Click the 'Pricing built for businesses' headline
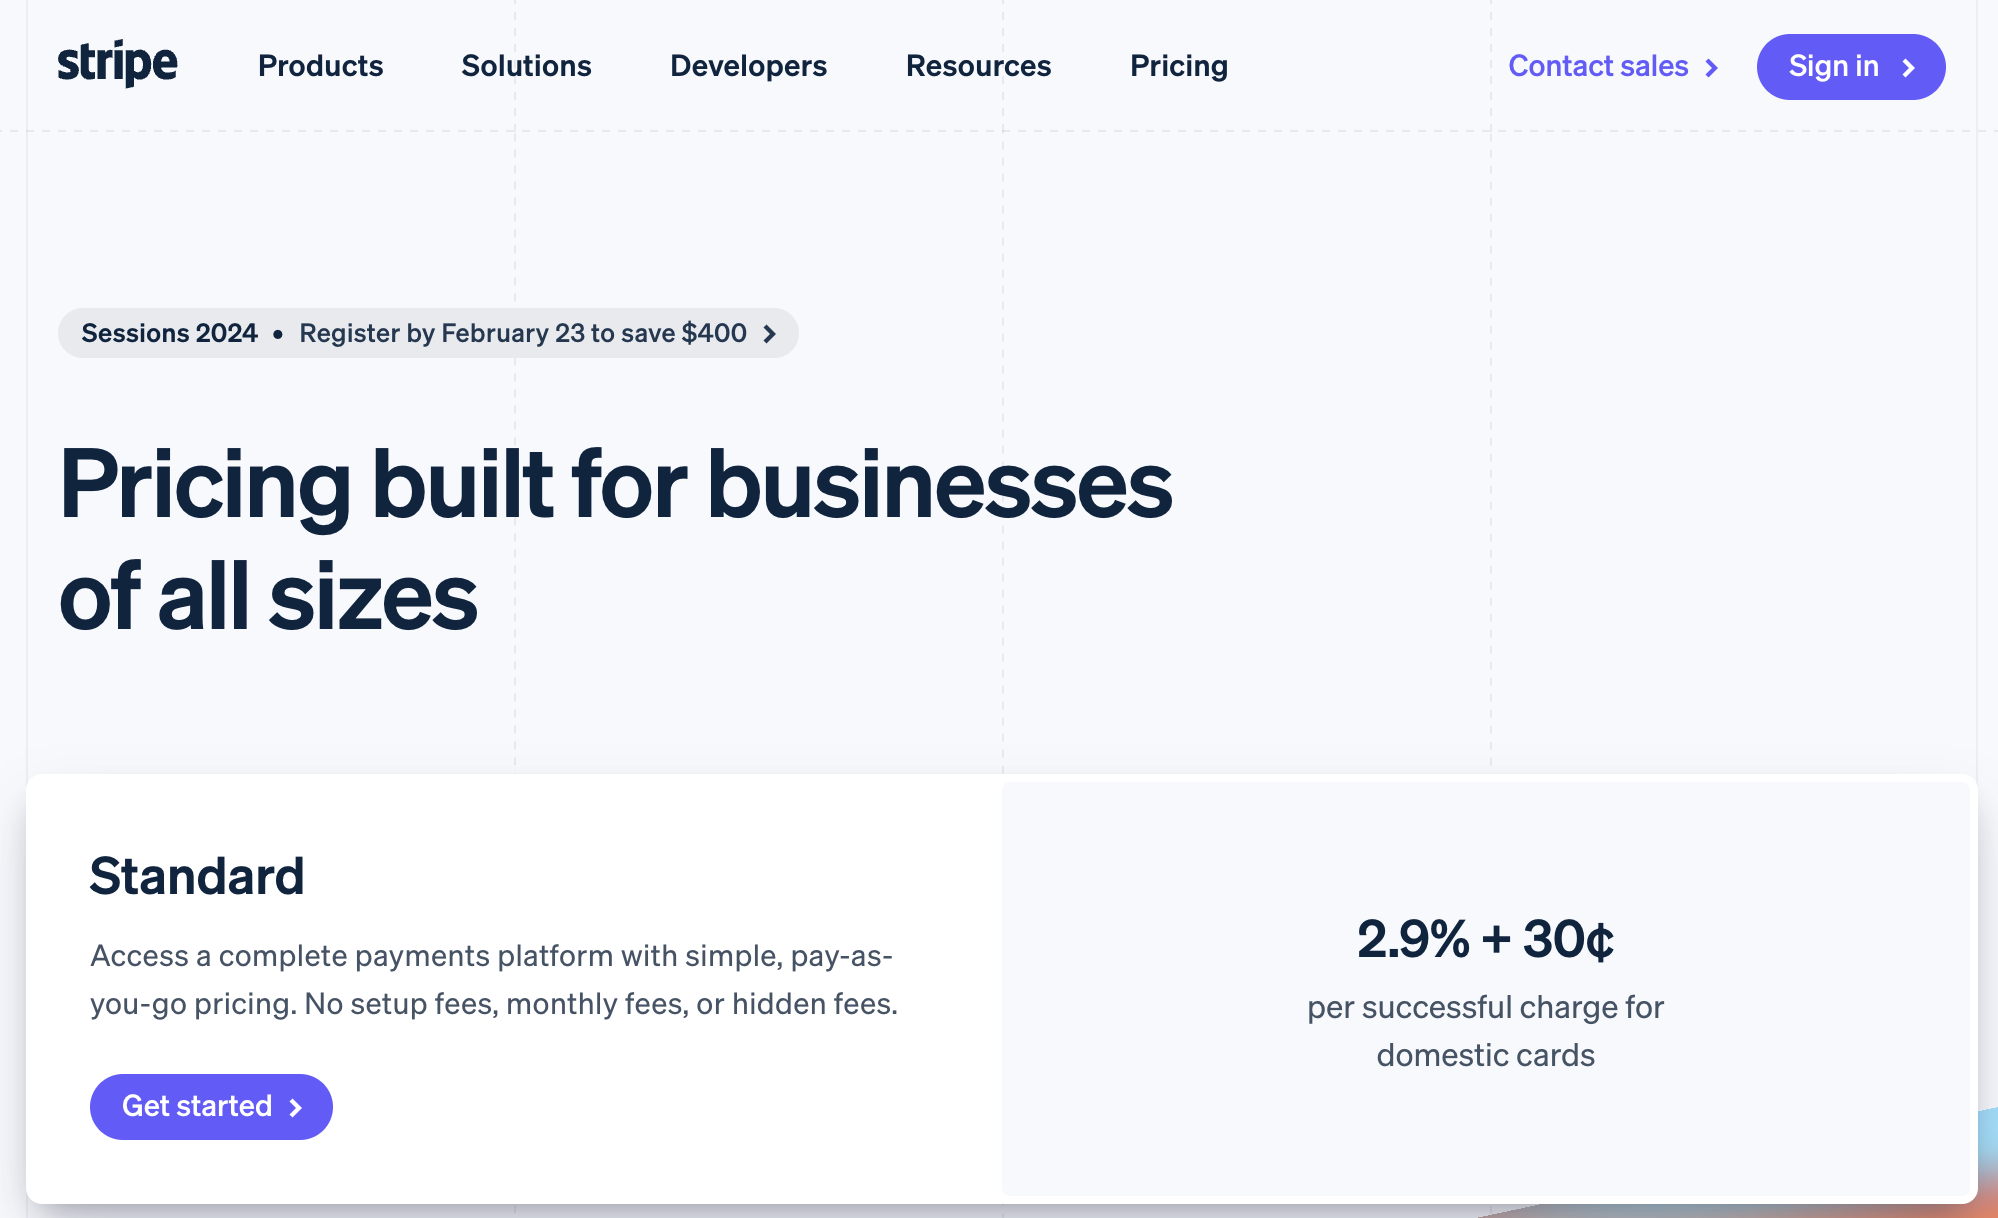1998x1218 pixels. point(615,540)
